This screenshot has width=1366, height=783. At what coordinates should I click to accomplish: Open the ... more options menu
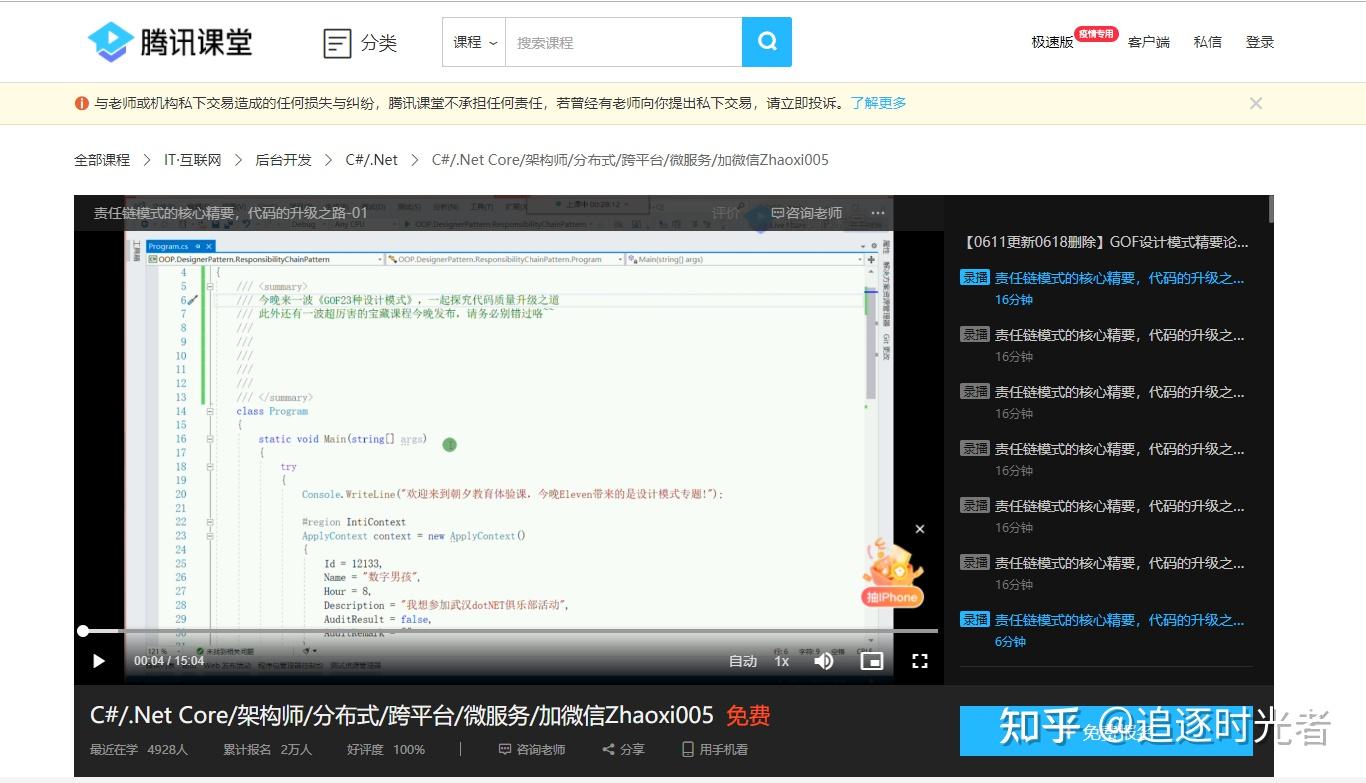[x=877, y=212]
